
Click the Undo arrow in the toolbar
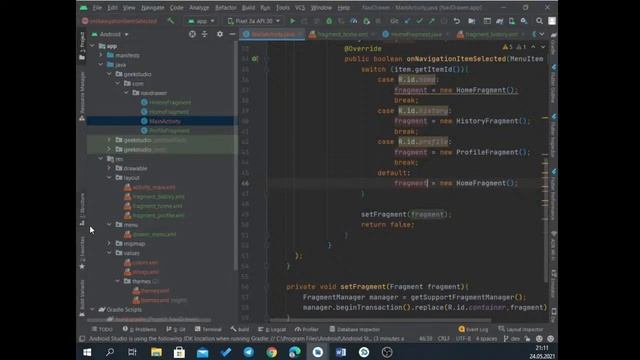coord(457,21)
